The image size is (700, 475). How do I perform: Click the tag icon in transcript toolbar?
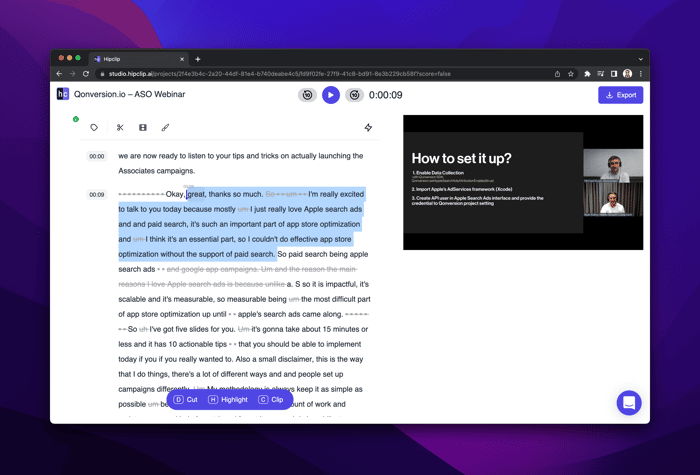pos(94,128)
